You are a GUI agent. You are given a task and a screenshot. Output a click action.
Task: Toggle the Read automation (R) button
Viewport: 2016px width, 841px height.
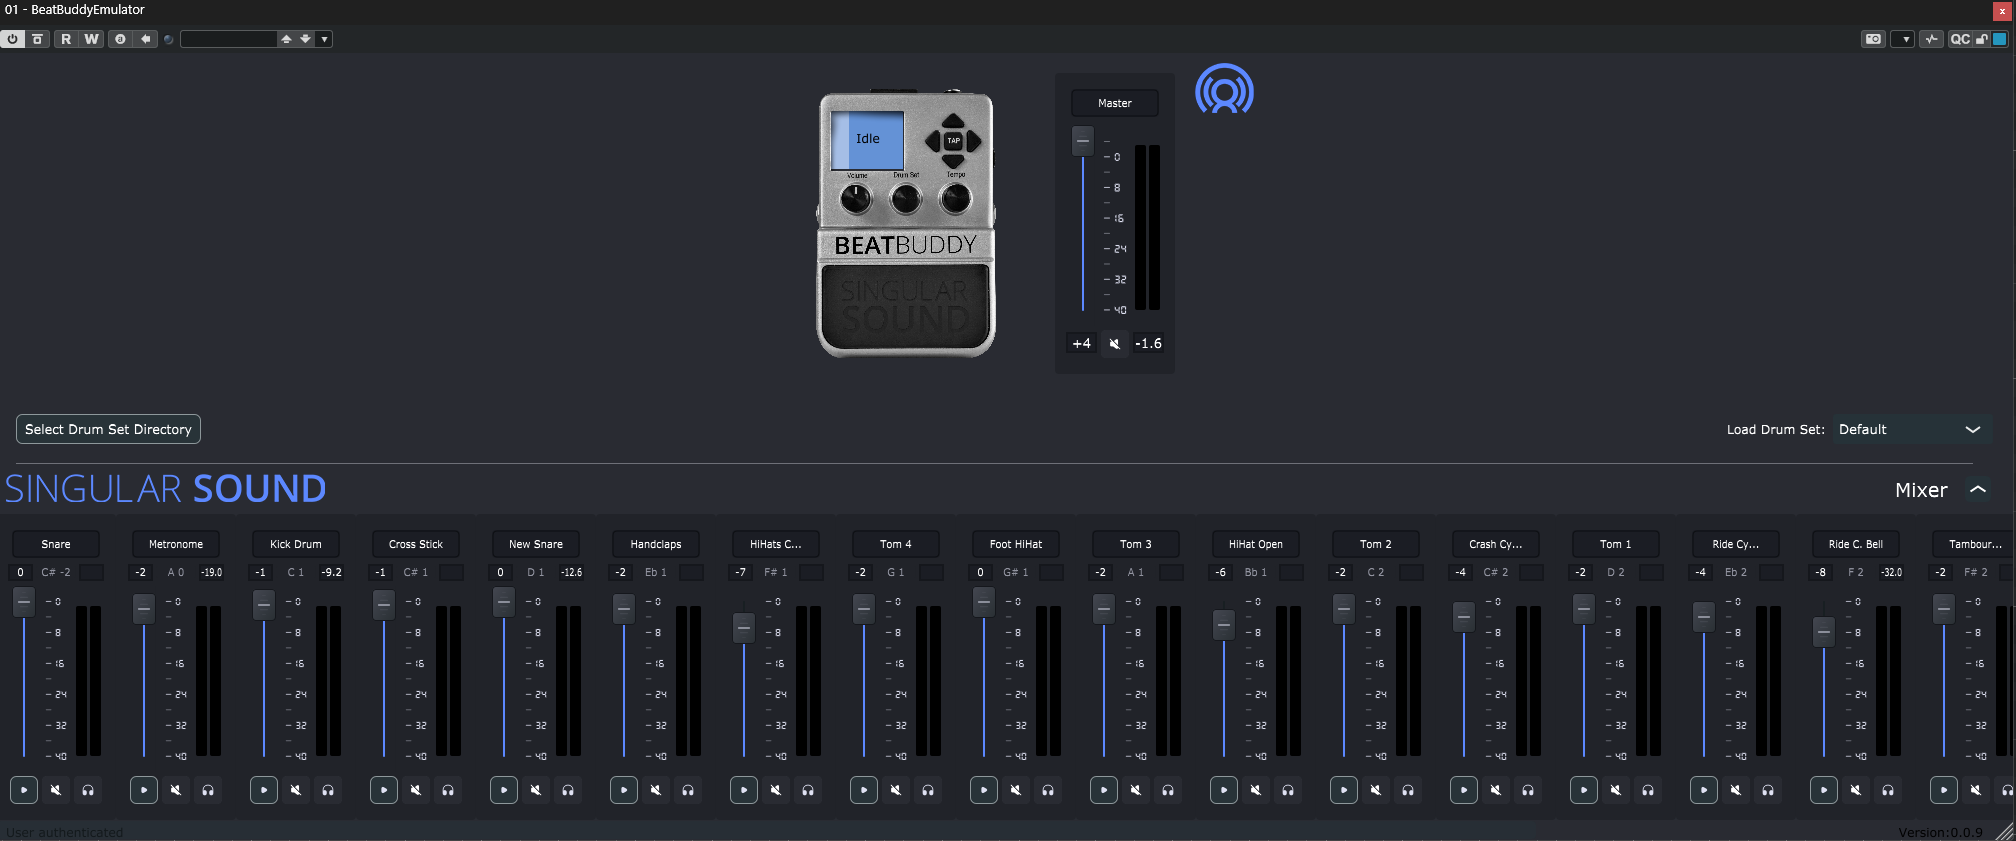66,39
